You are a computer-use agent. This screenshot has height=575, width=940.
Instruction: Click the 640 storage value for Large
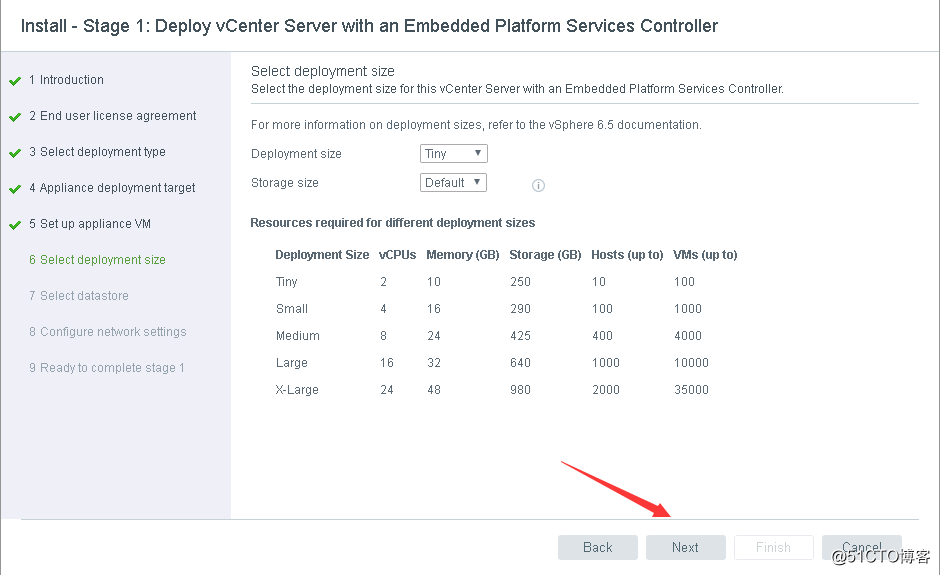[520, 363]
